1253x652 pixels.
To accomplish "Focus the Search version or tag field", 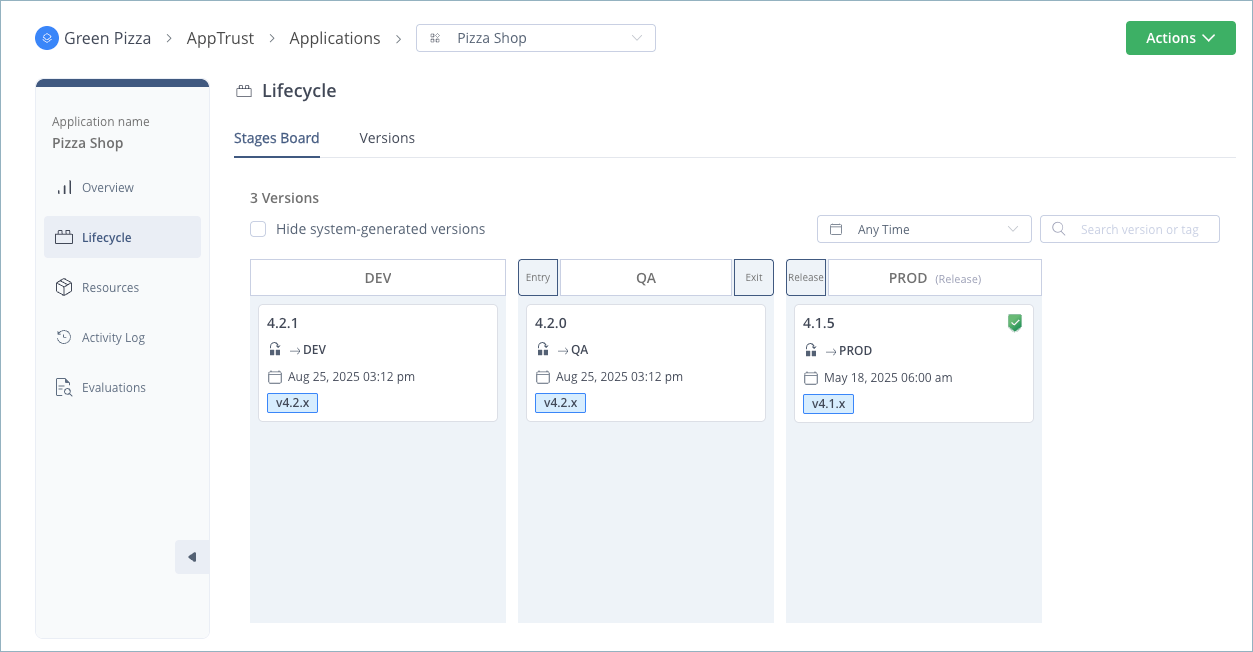I will (x=1130, y=229).
